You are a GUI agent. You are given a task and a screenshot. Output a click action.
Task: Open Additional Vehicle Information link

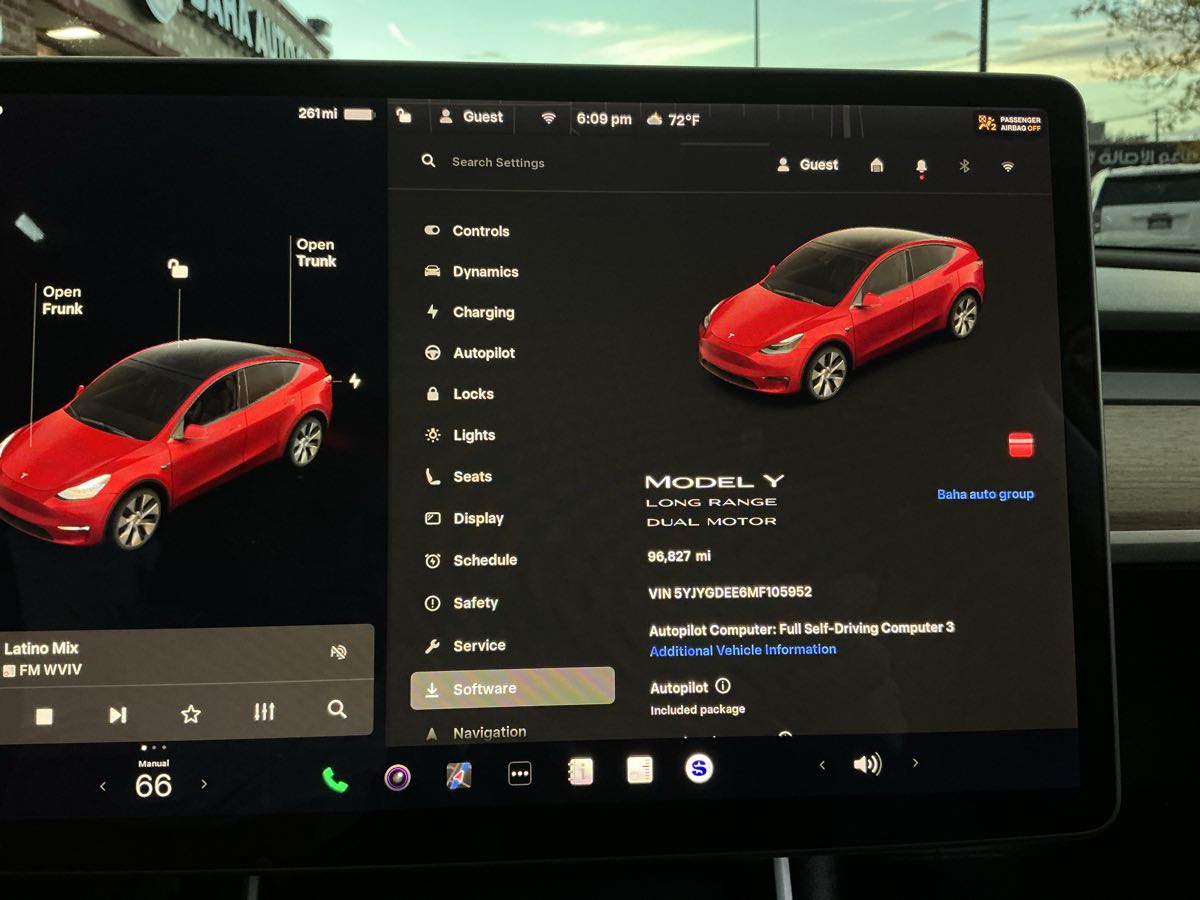click(742, 650)
